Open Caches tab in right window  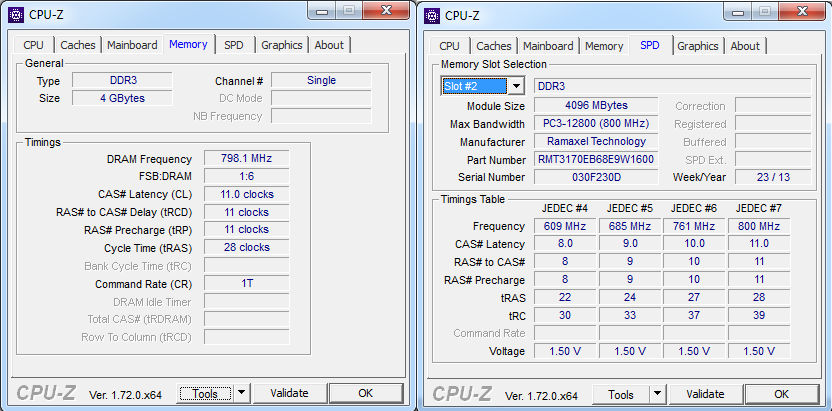tap(494, 46)
